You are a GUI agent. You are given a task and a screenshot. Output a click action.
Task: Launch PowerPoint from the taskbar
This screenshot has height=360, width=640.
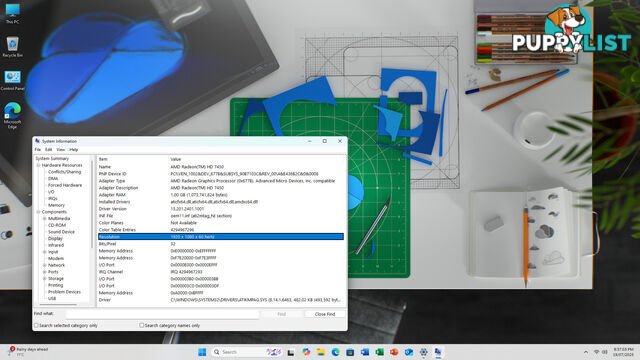(x=394, y=352)
